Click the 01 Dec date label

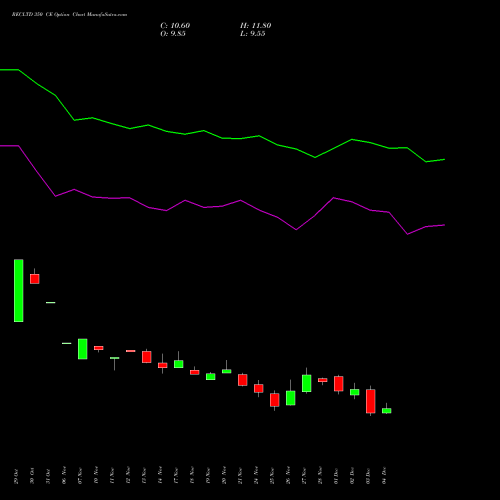coord(336,476)
